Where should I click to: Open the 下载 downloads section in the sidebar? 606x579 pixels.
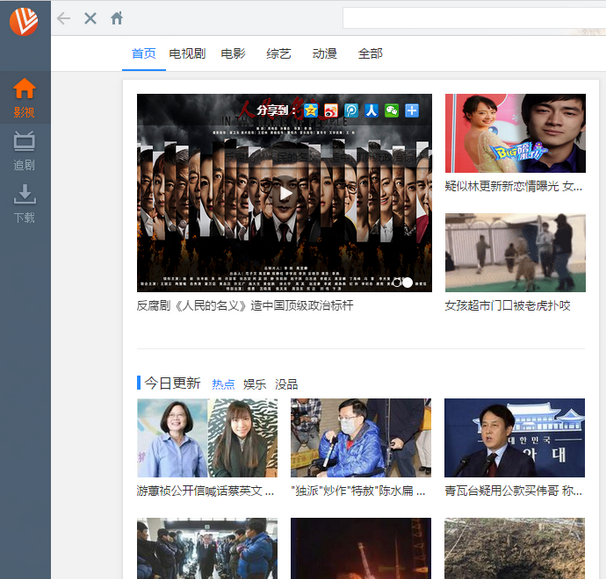click(x=24, y=203)
